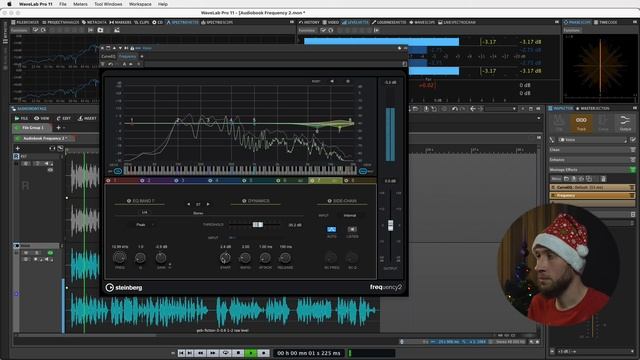Switch to the File Browser tab
This screenshot has height=360, width=640.
click(x=25, y=22)
